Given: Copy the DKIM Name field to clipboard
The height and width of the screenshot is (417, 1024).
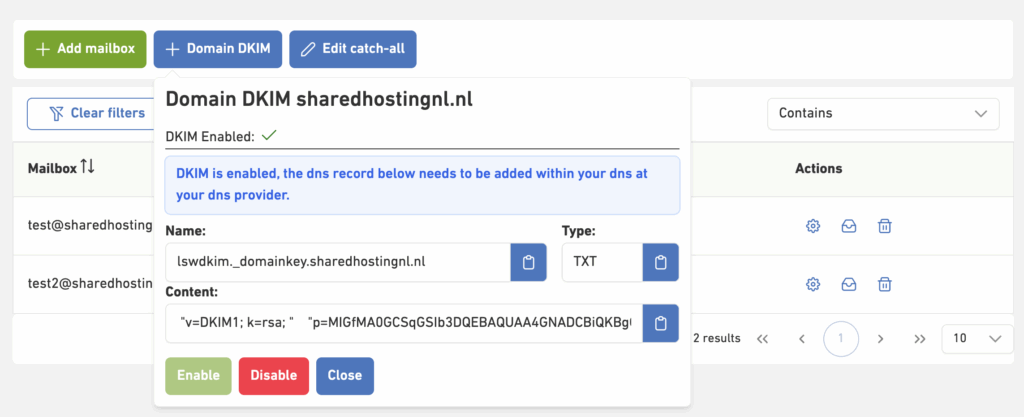Looking at the screenshot, I should coord(528,263).
